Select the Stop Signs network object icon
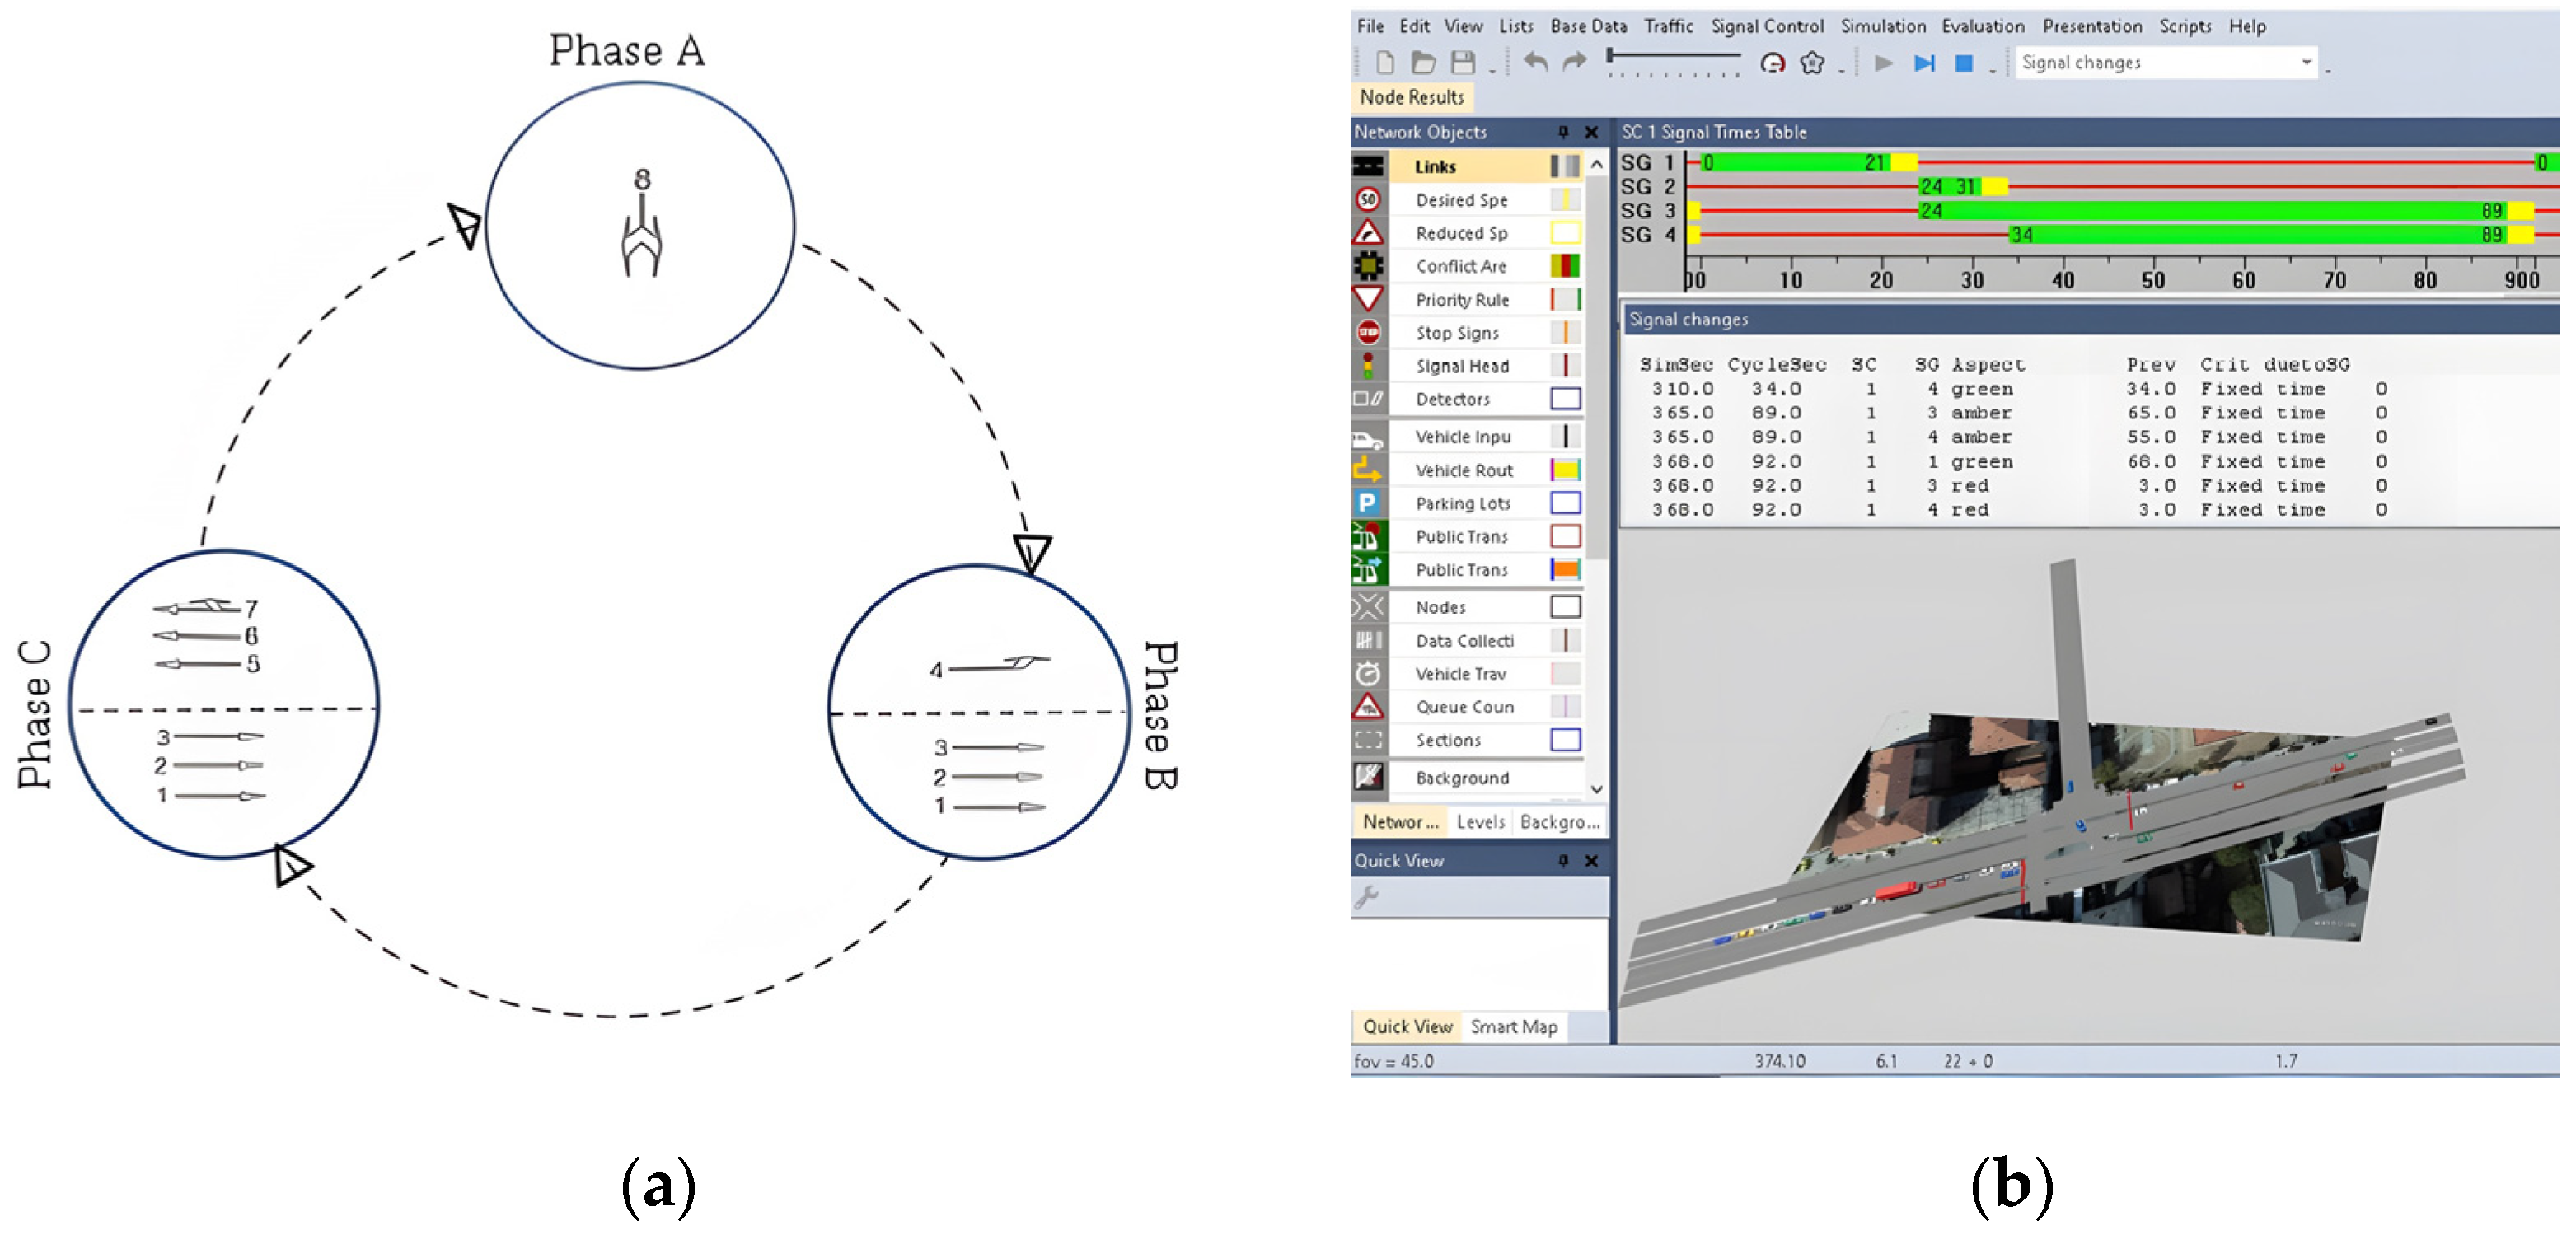The width and height of the screenshot is (2576, 1239). pos(1368,332)
